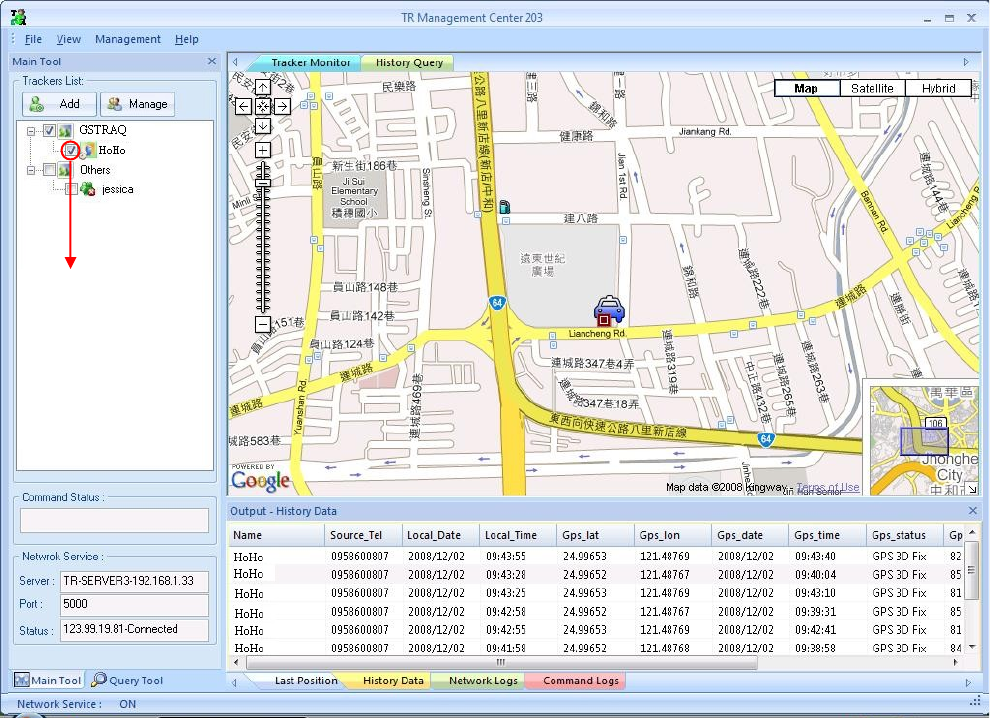Open the Command Logs tab
Viewport: 990px width, 718px height.
pos(580,681)
